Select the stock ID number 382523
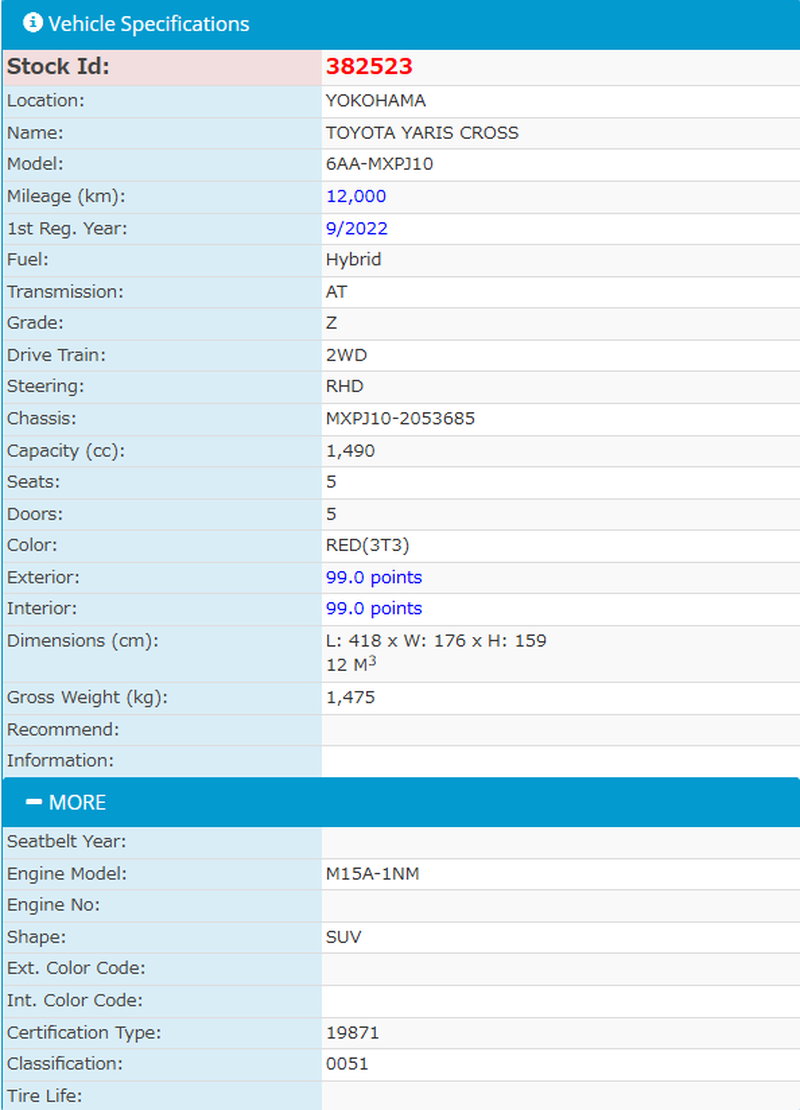 pos(369,67)
